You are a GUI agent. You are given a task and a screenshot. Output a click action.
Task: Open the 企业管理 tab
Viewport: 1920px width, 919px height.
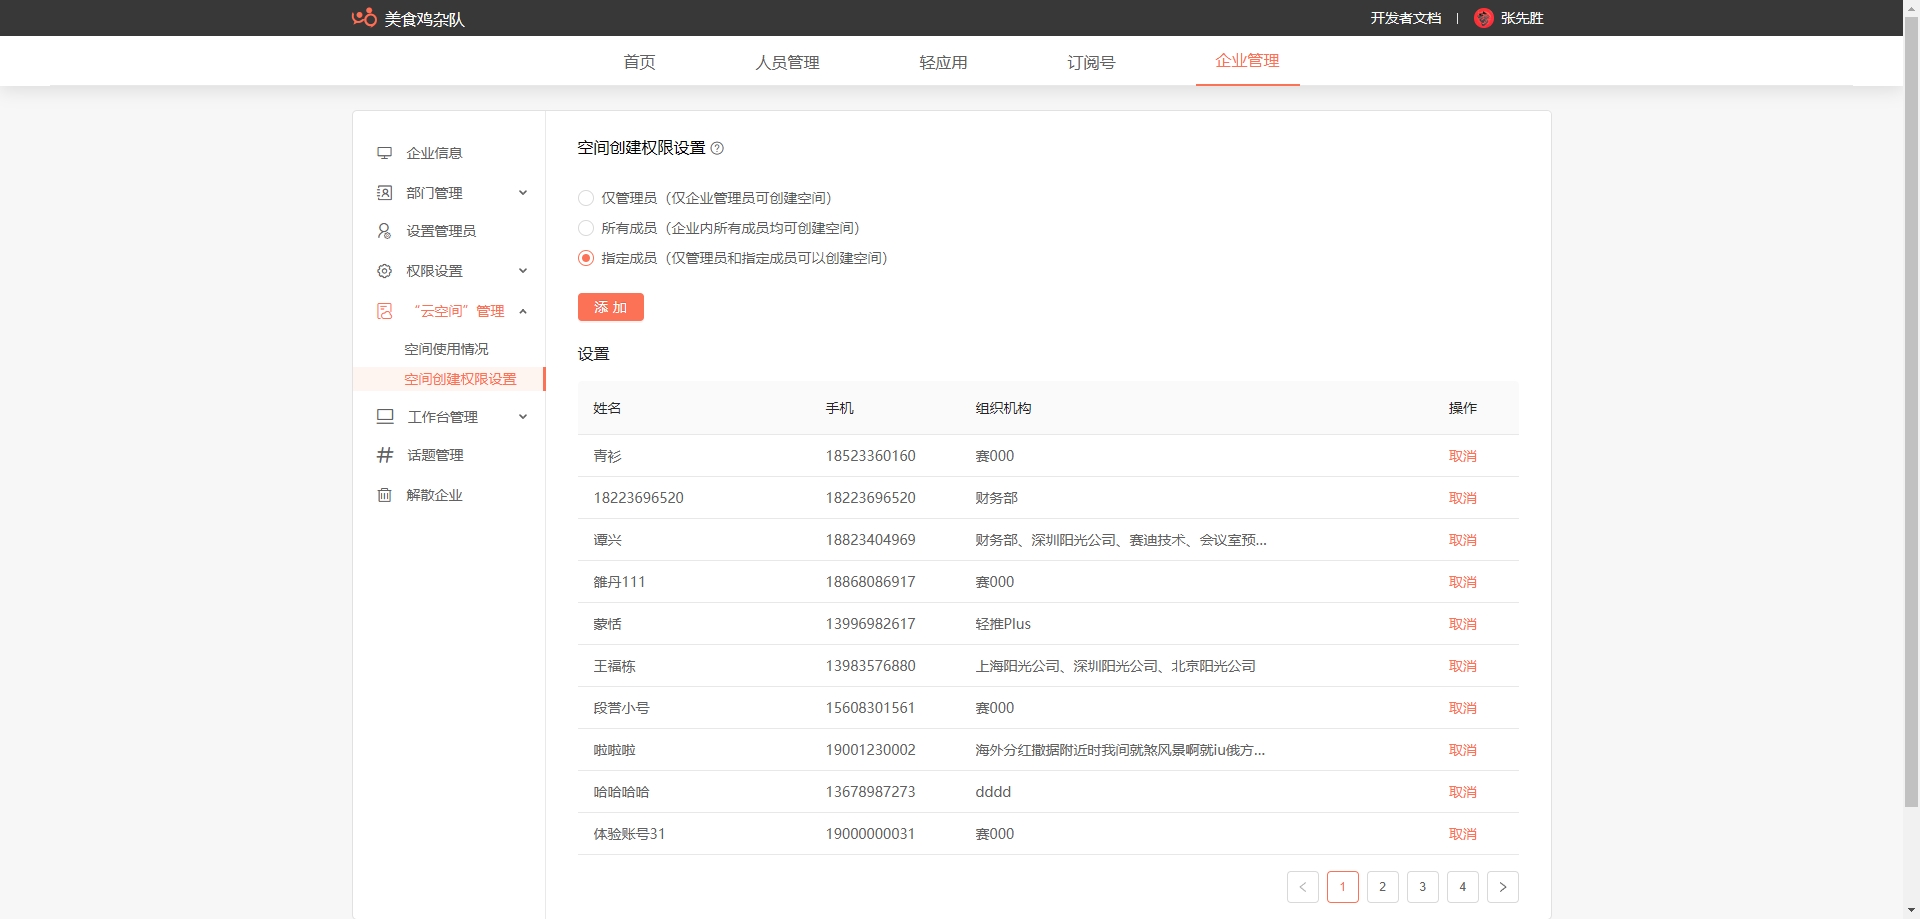[1247, 61]
